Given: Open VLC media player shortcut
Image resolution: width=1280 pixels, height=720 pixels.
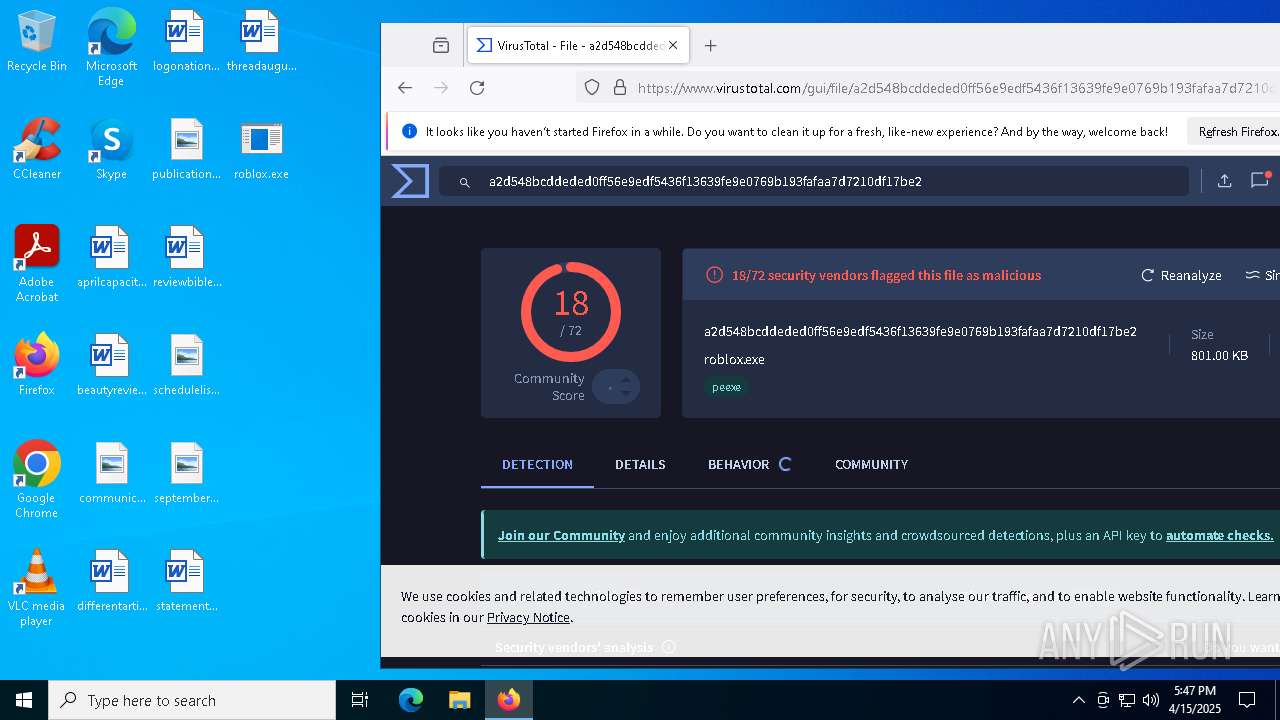Looking at the screenshot, I should pyautogui.click(x=37, y=588).
